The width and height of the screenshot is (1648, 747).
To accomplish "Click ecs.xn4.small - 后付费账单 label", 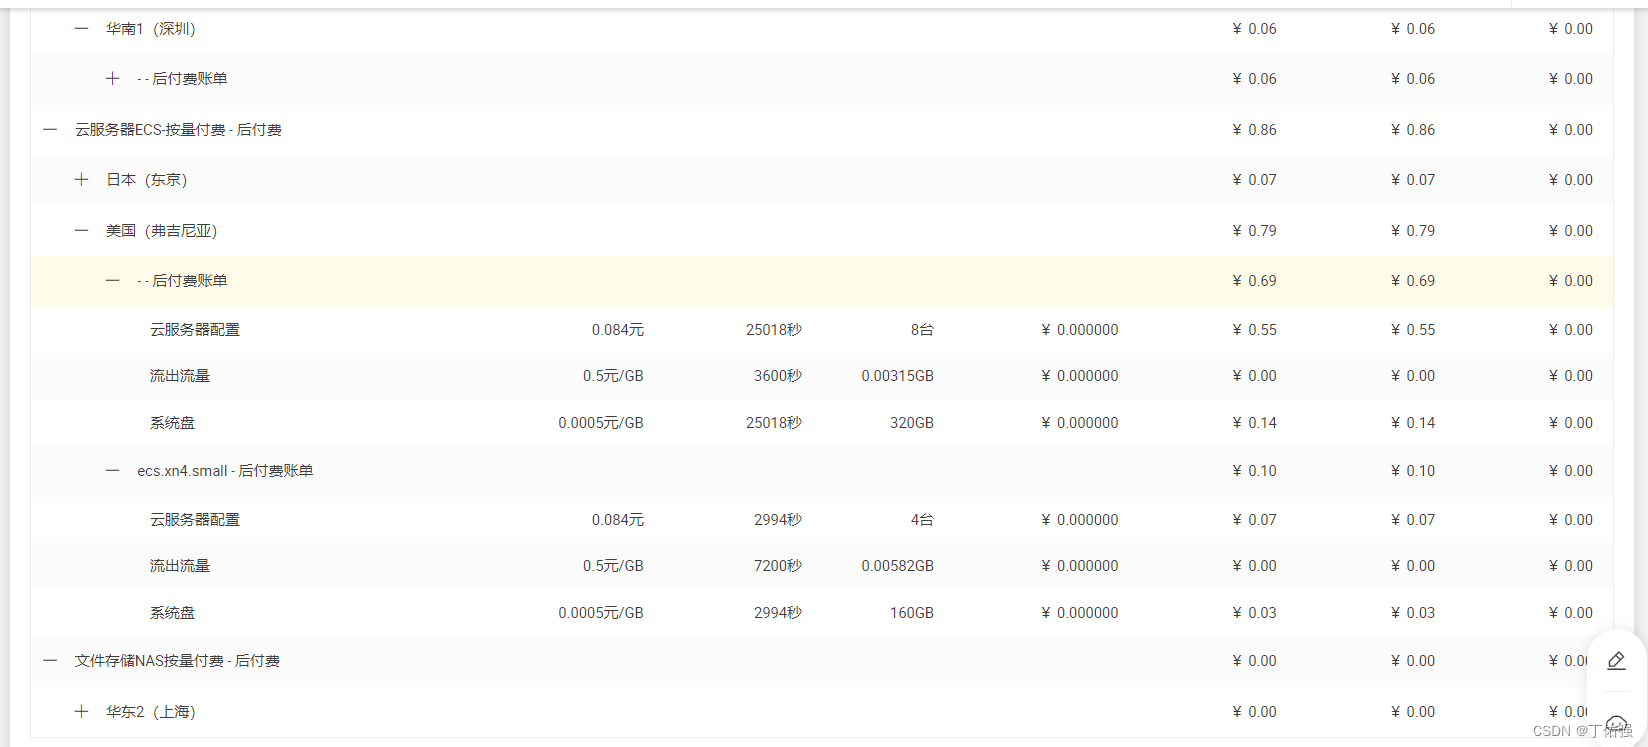I will 225,471.
